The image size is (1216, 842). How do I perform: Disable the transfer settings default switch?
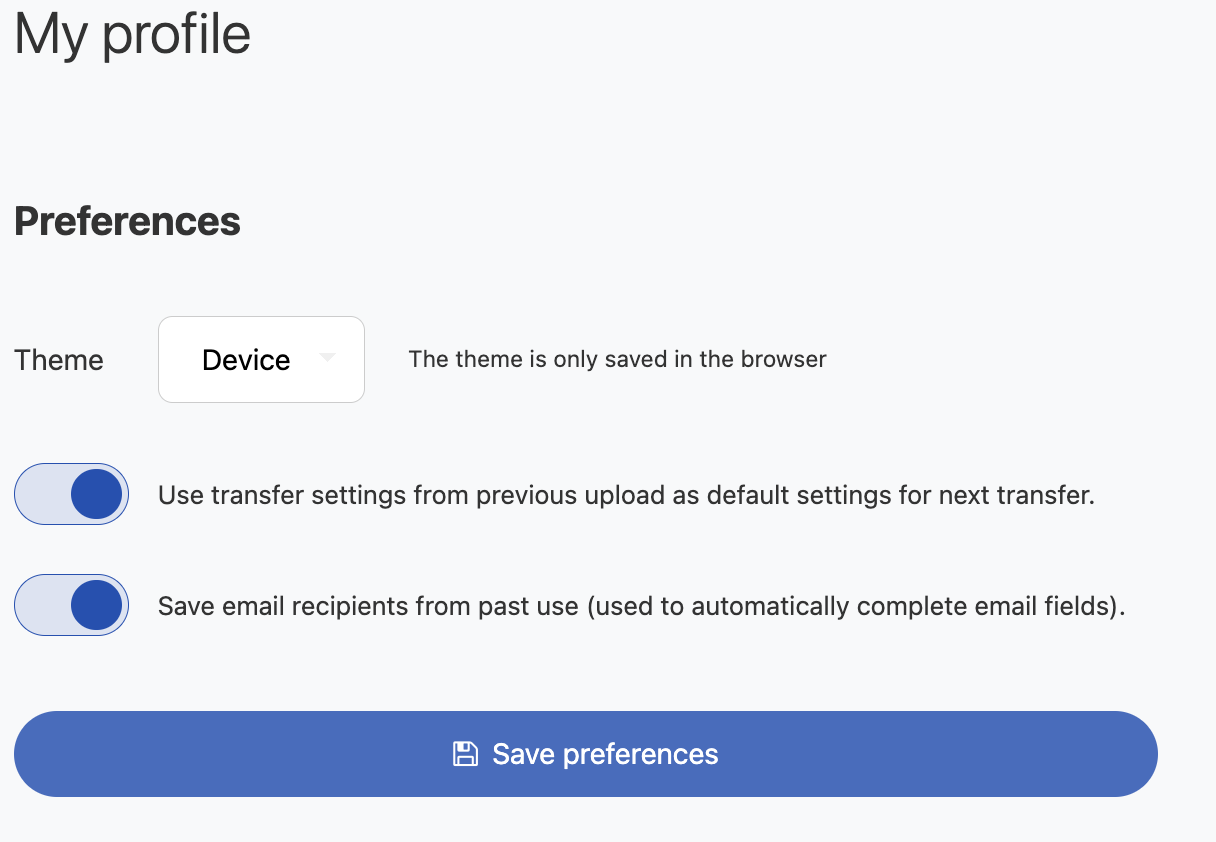71,494
